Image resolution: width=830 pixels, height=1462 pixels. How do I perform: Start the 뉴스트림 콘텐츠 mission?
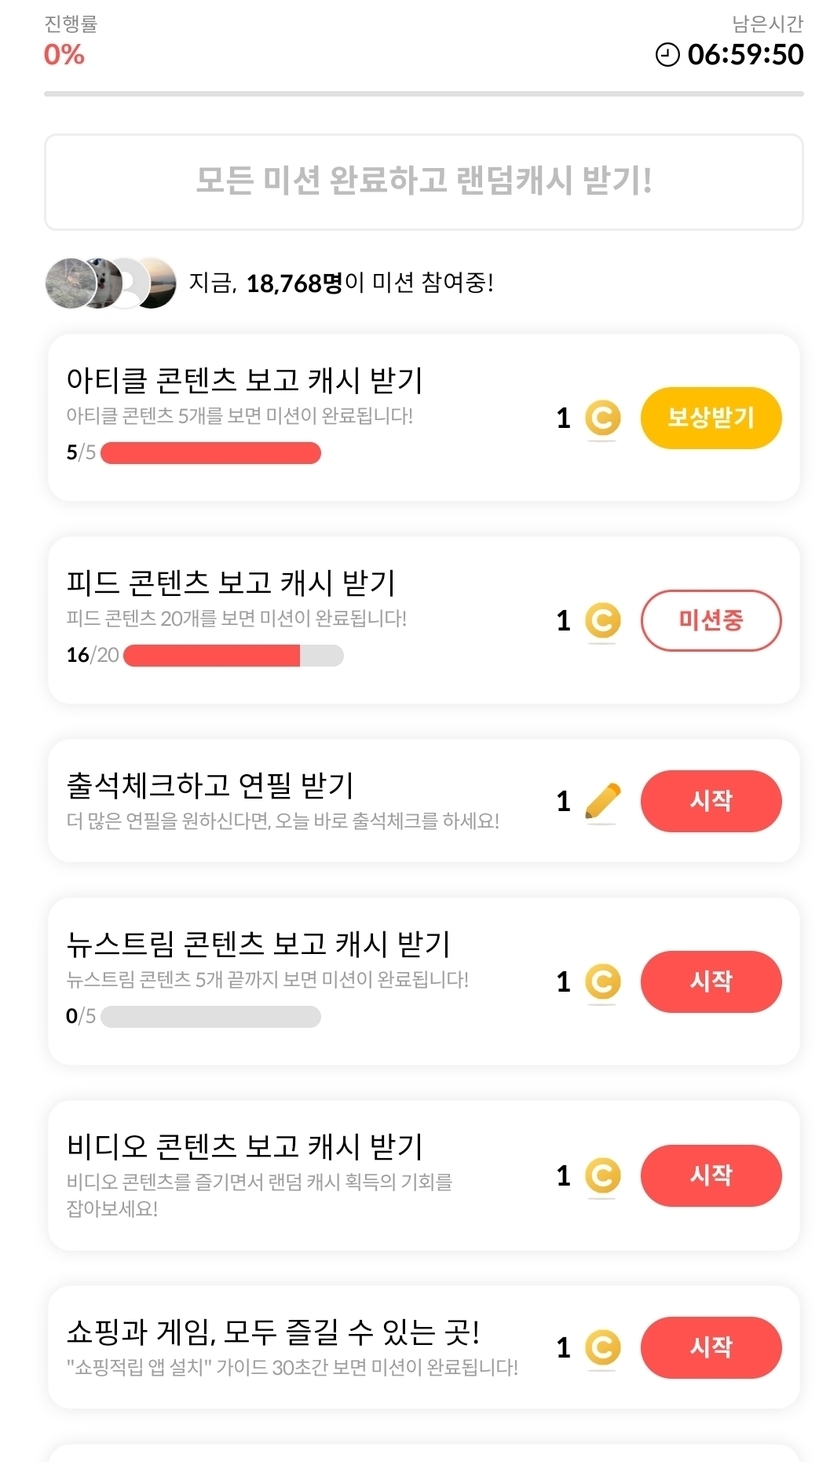tap(710, 982)
